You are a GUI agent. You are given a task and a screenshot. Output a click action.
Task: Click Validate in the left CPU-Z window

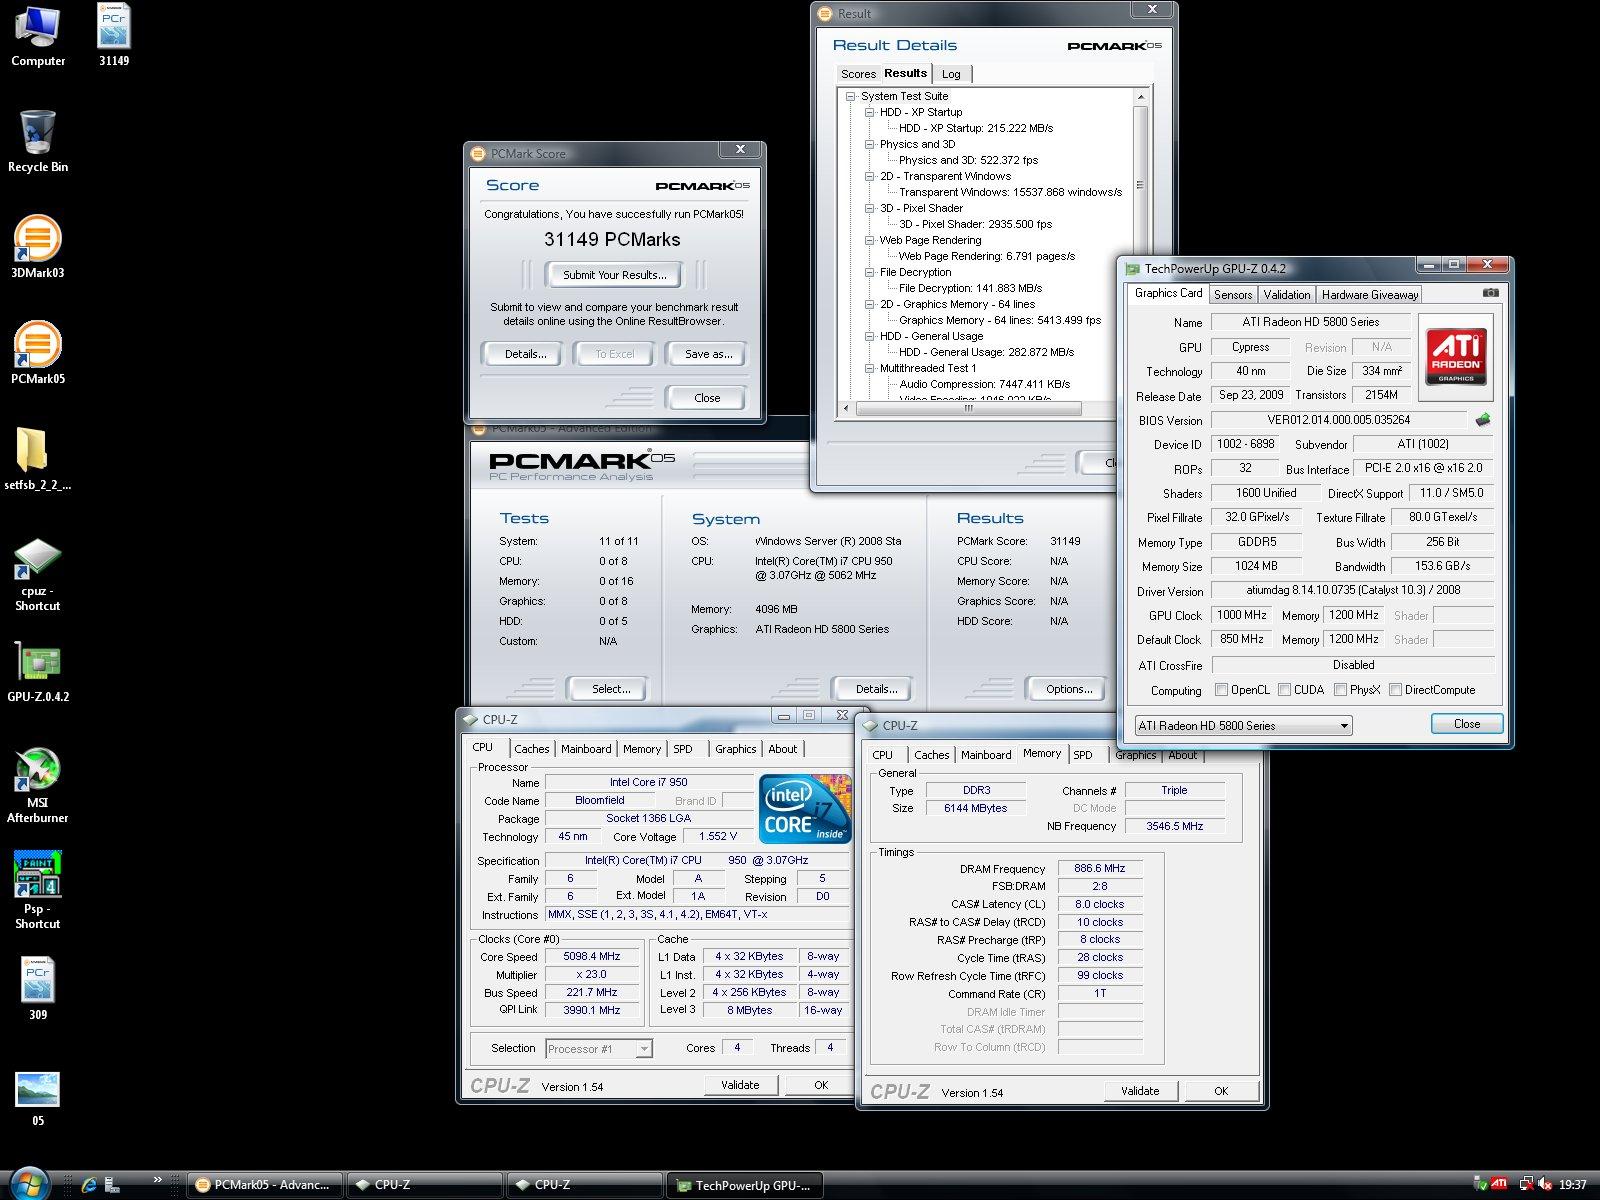(740, 1085)
